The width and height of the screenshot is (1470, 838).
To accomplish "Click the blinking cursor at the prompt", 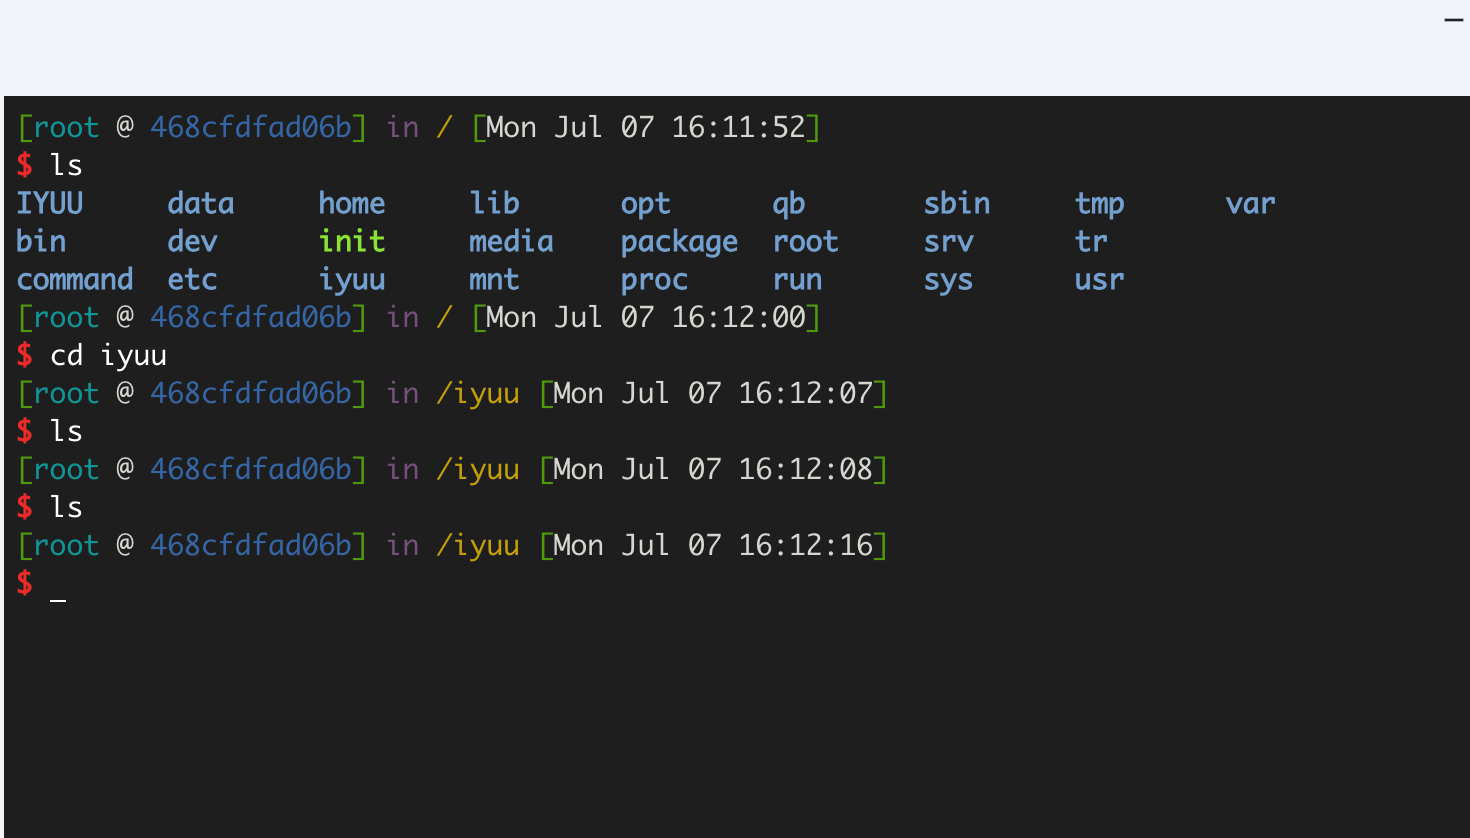I will 58,600.
